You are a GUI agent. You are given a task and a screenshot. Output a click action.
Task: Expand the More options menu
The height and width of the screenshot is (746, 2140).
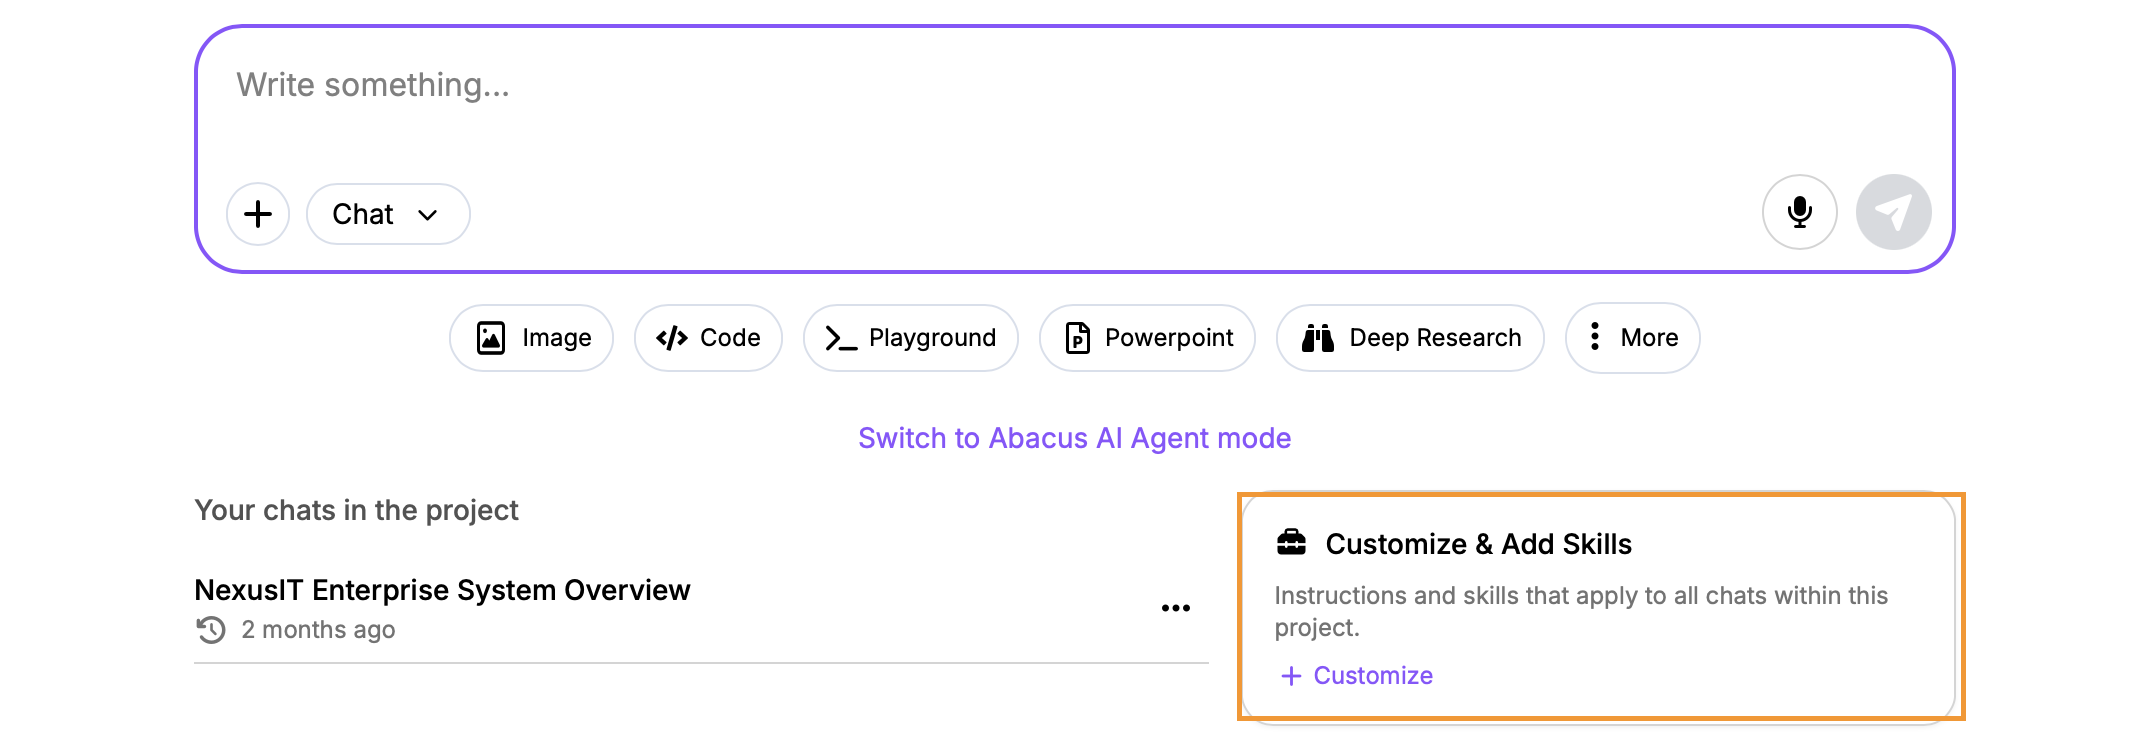(1632, 338)
